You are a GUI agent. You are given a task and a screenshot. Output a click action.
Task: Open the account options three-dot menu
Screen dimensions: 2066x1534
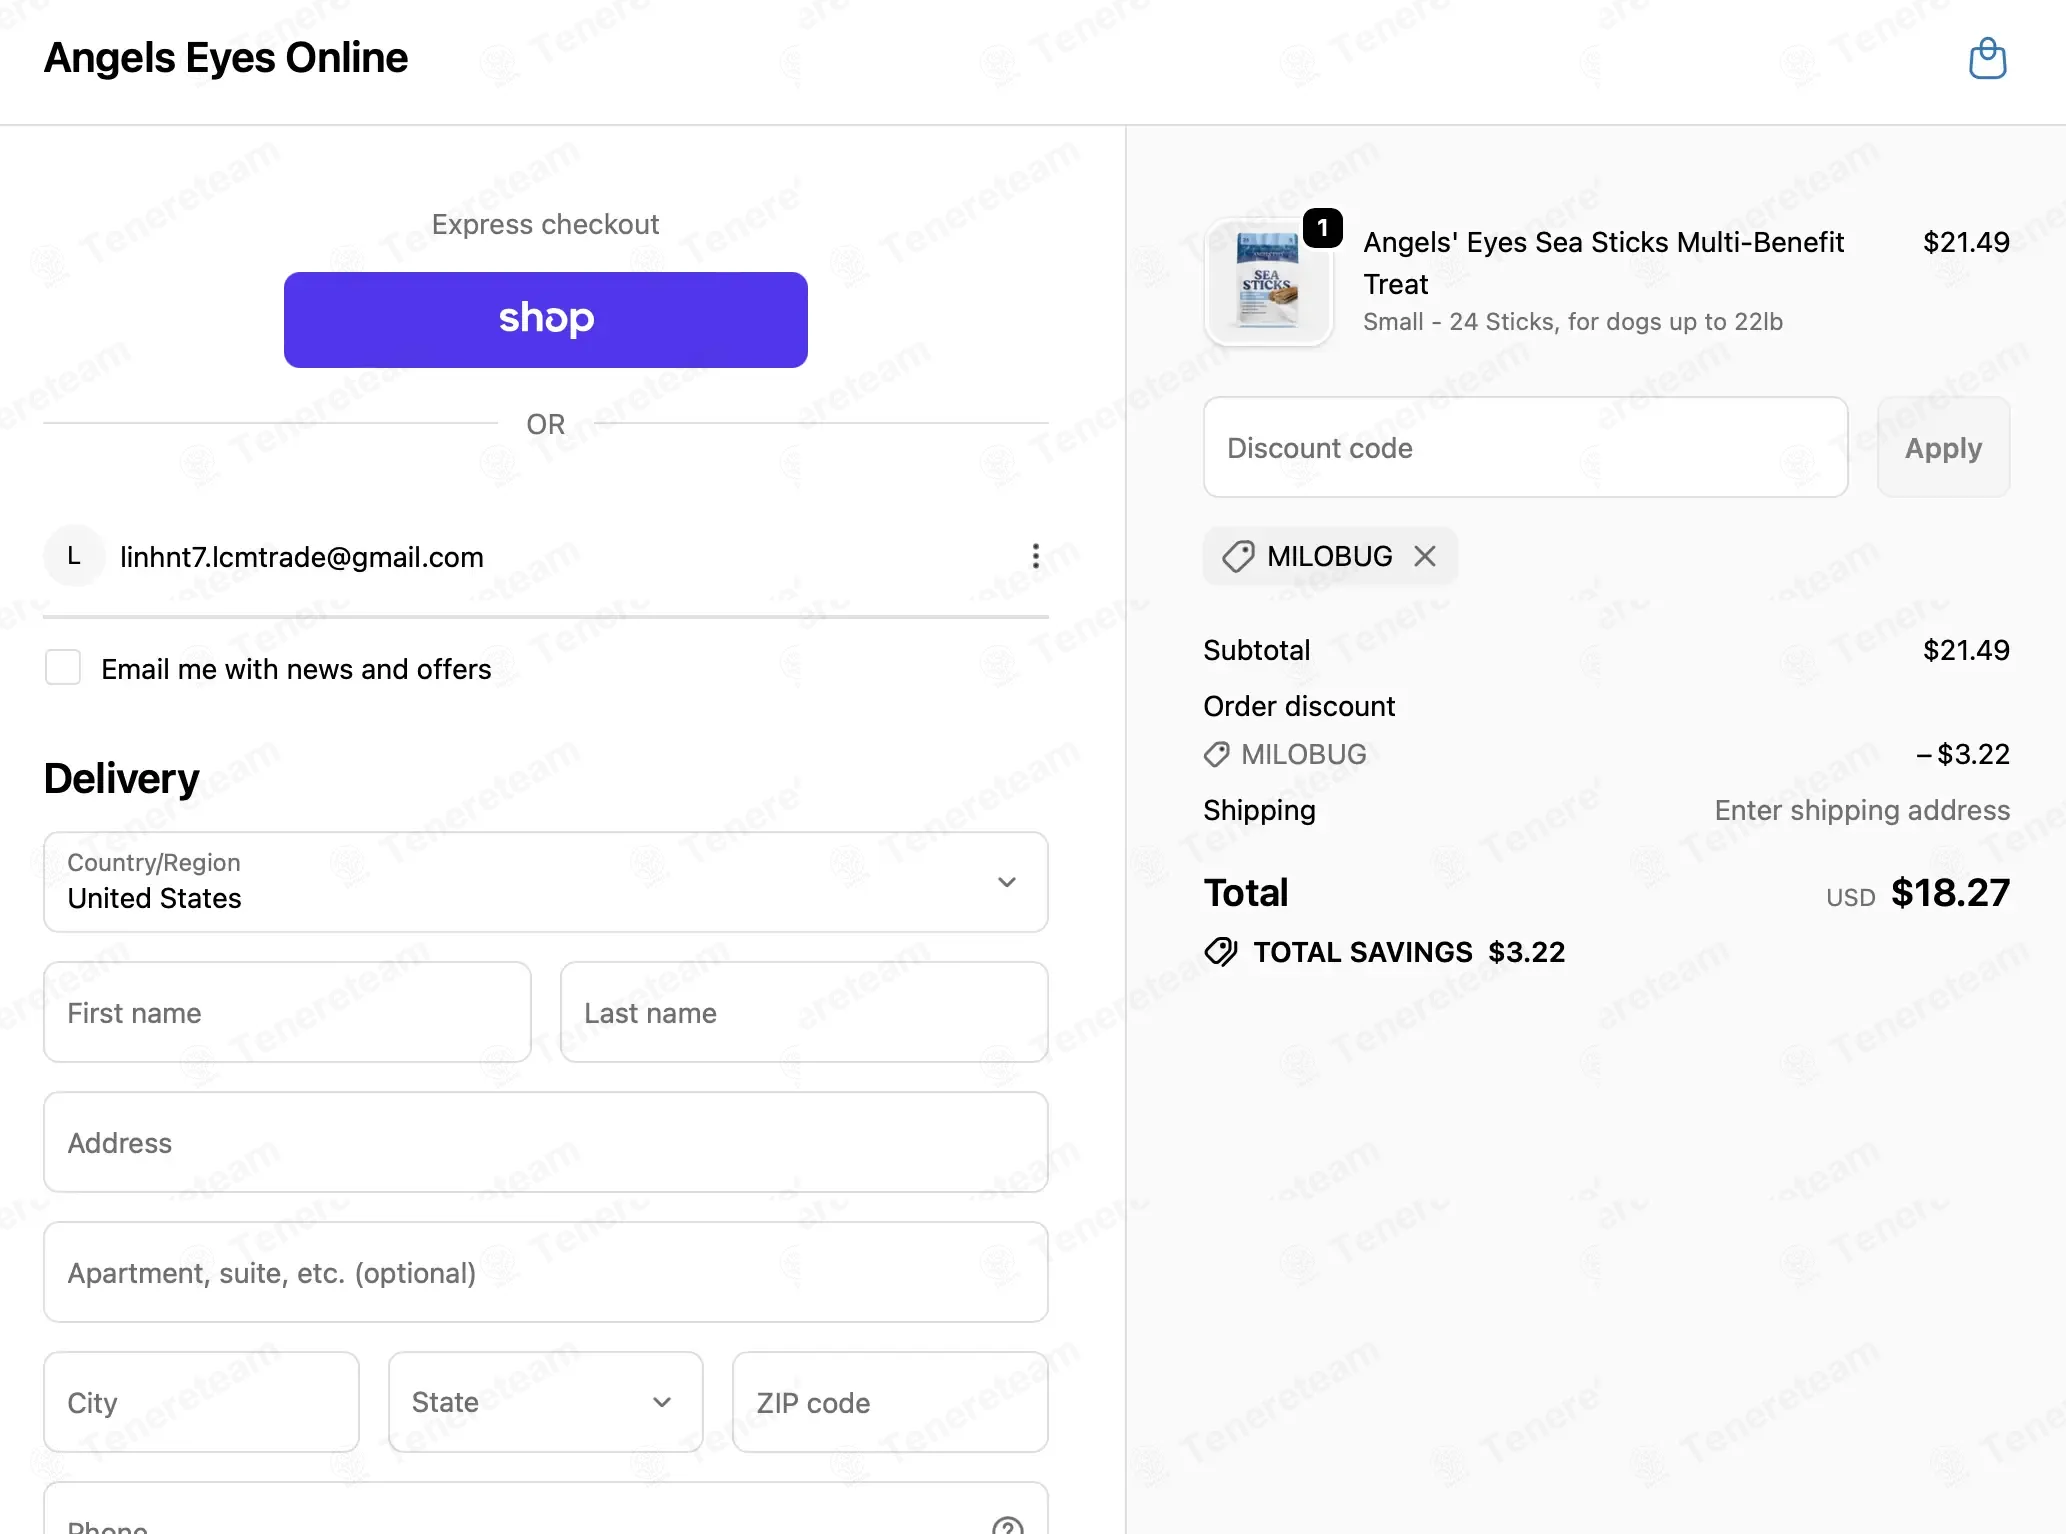click(1035, 556)
